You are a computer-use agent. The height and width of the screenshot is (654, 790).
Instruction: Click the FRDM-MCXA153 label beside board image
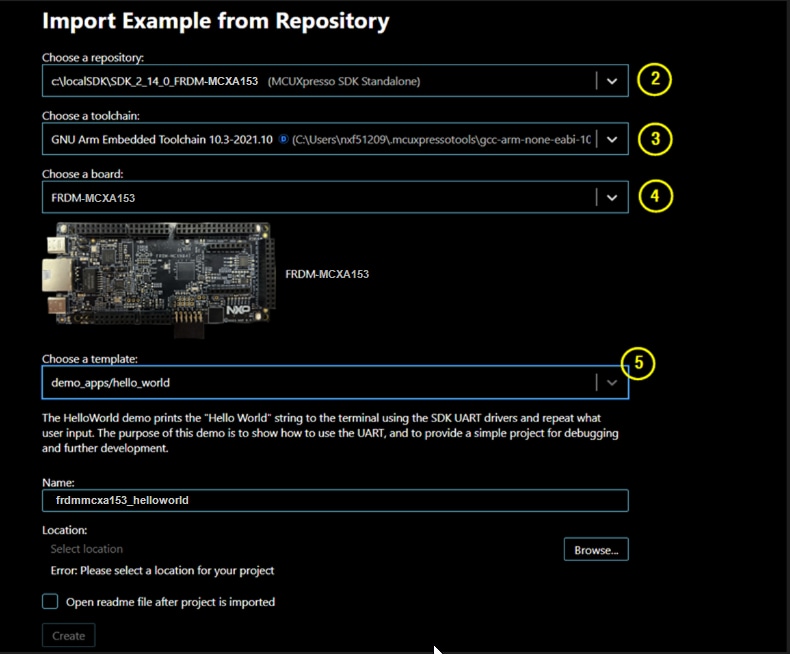pos(327,274)
